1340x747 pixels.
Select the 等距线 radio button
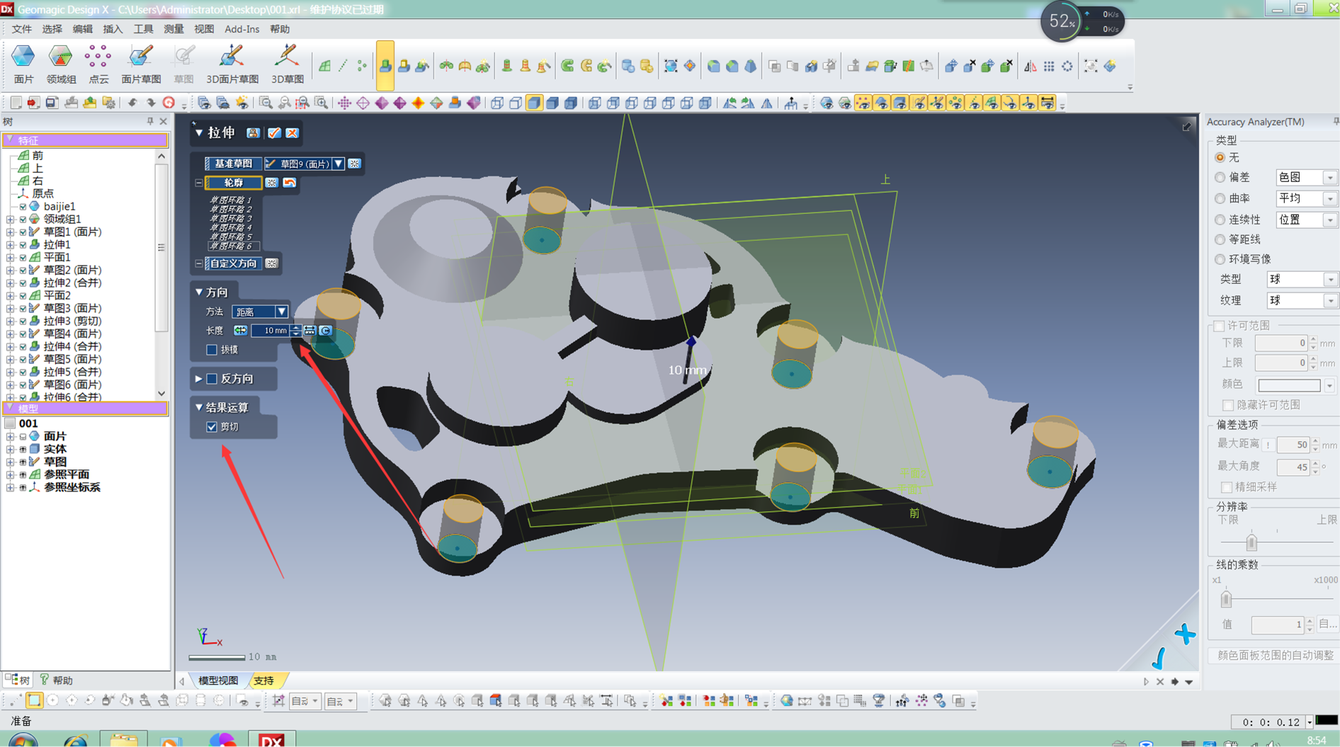[x=1220, y=239]
